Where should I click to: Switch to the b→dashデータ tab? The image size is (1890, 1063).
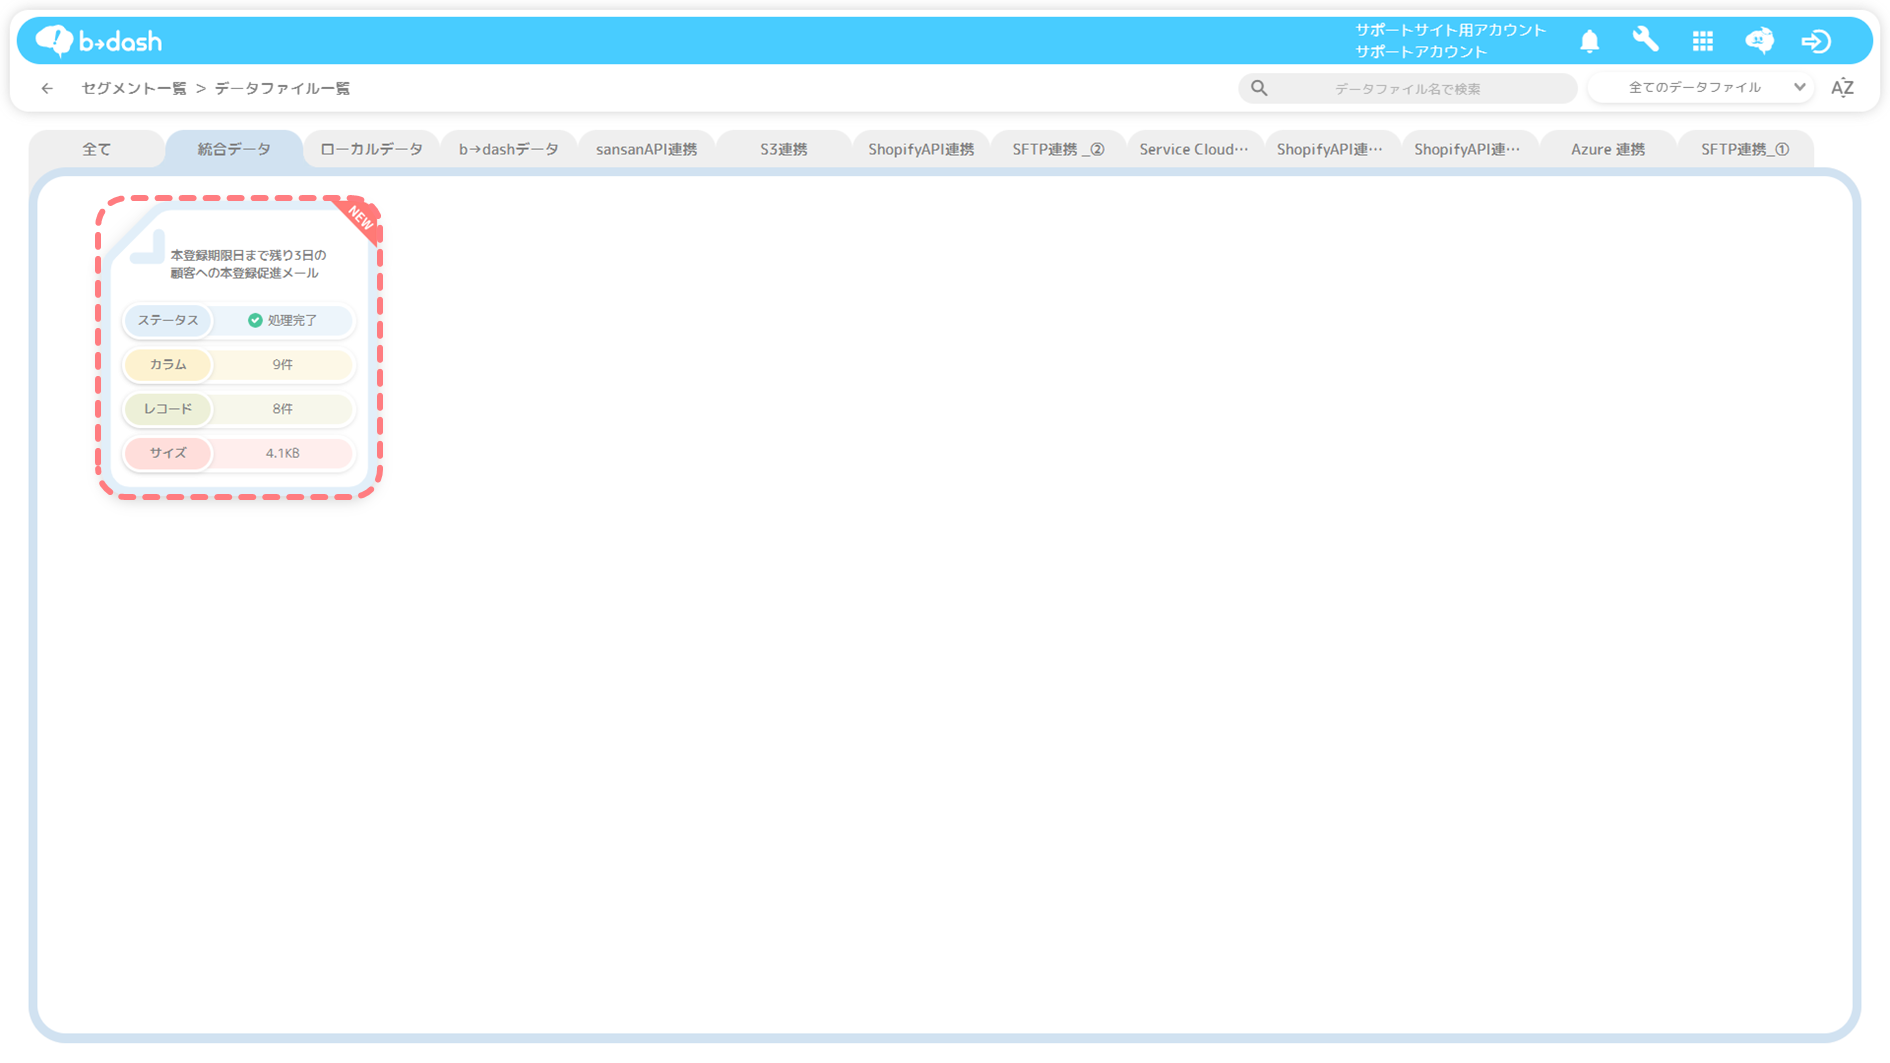coord(508,149)
